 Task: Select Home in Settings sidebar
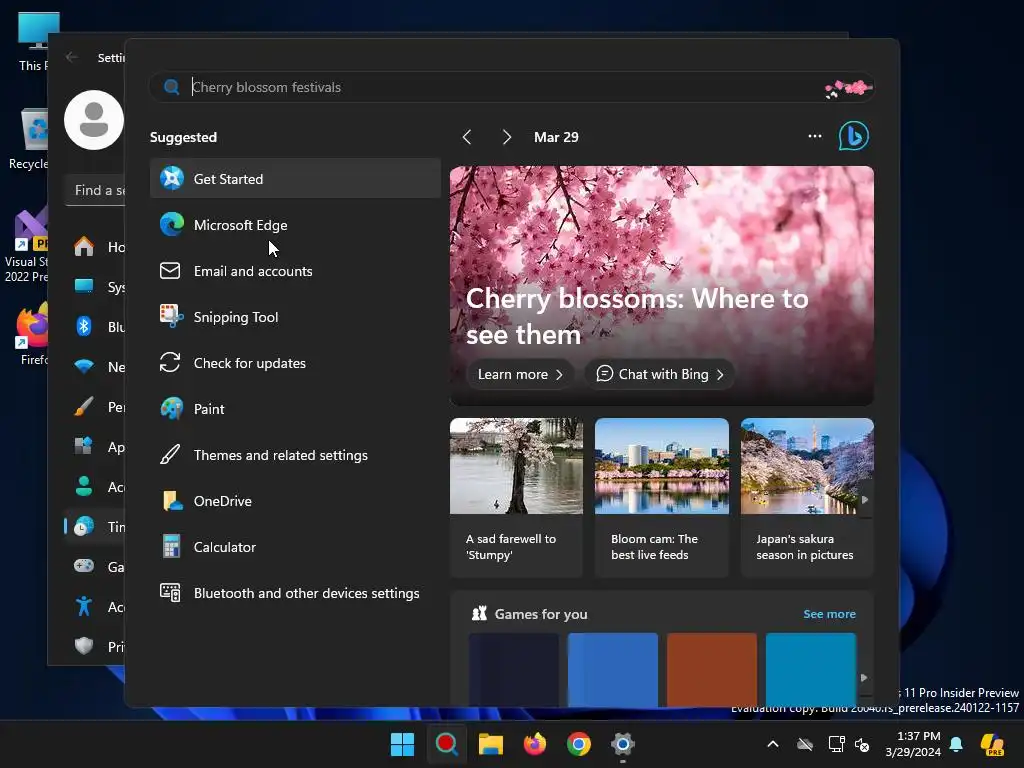coord(95,247)
